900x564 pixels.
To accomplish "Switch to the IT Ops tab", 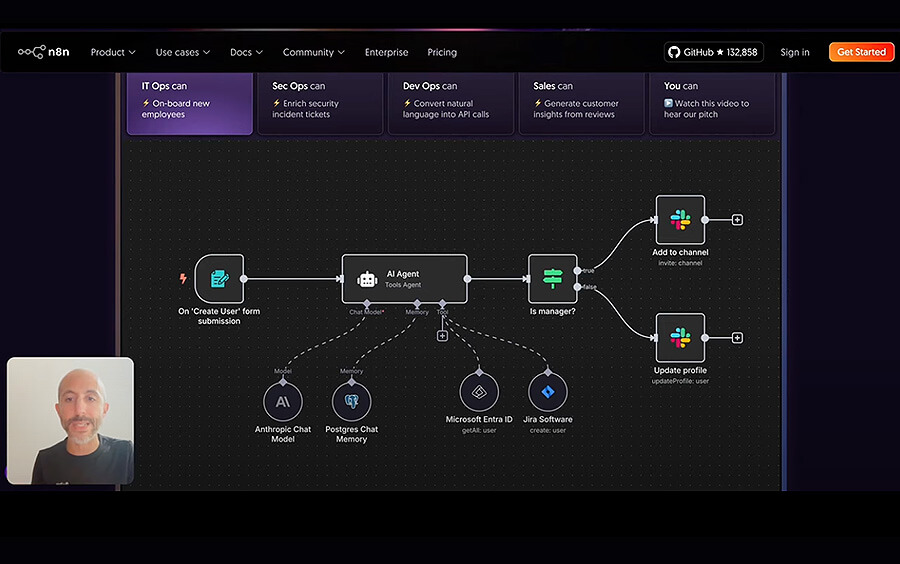I will point(189,101).
